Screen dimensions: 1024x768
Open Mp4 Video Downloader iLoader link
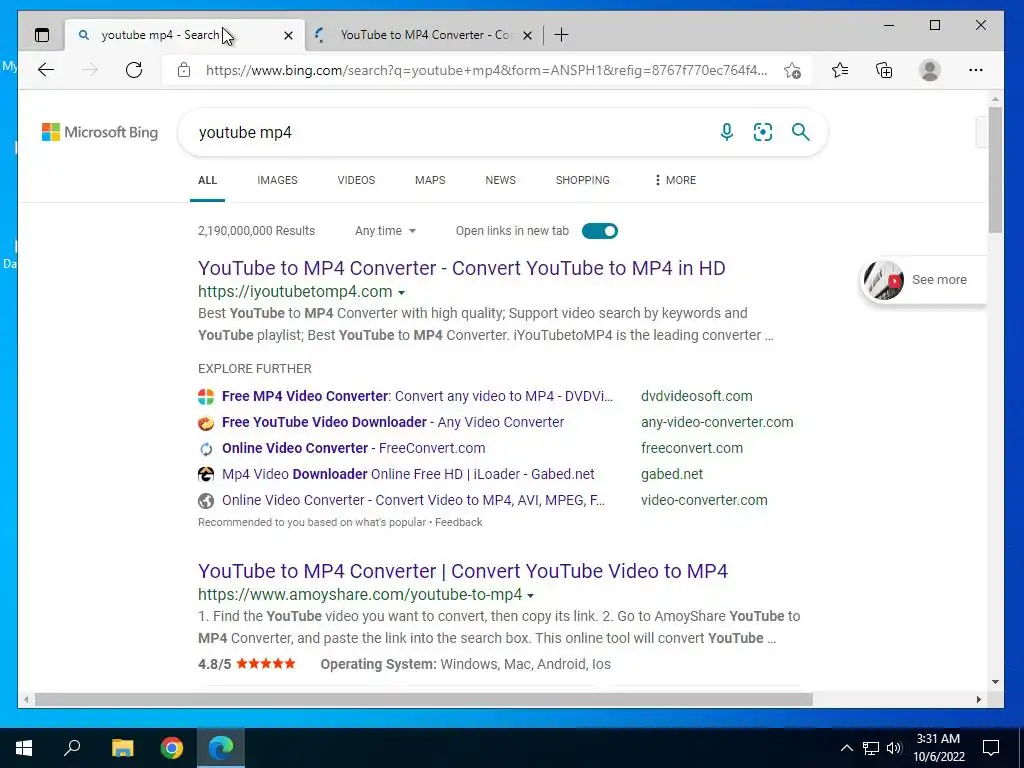[x=408, y=474]
